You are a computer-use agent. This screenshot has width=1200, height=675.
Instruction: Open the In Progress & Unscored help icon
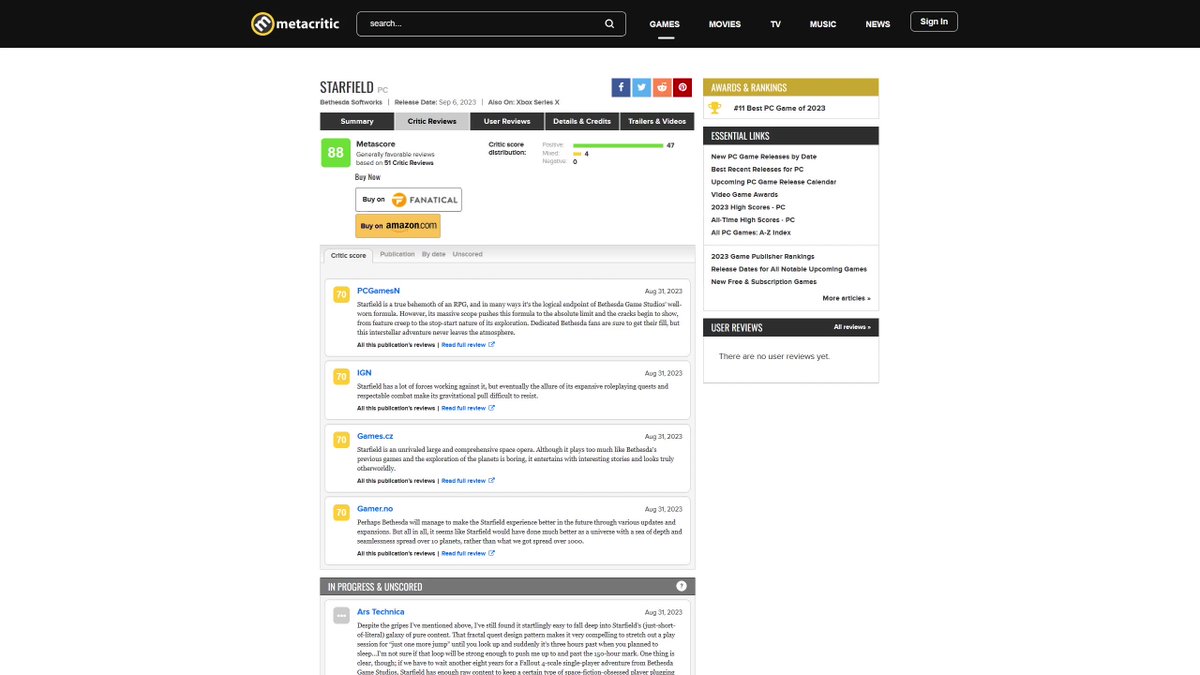[681, 586]
